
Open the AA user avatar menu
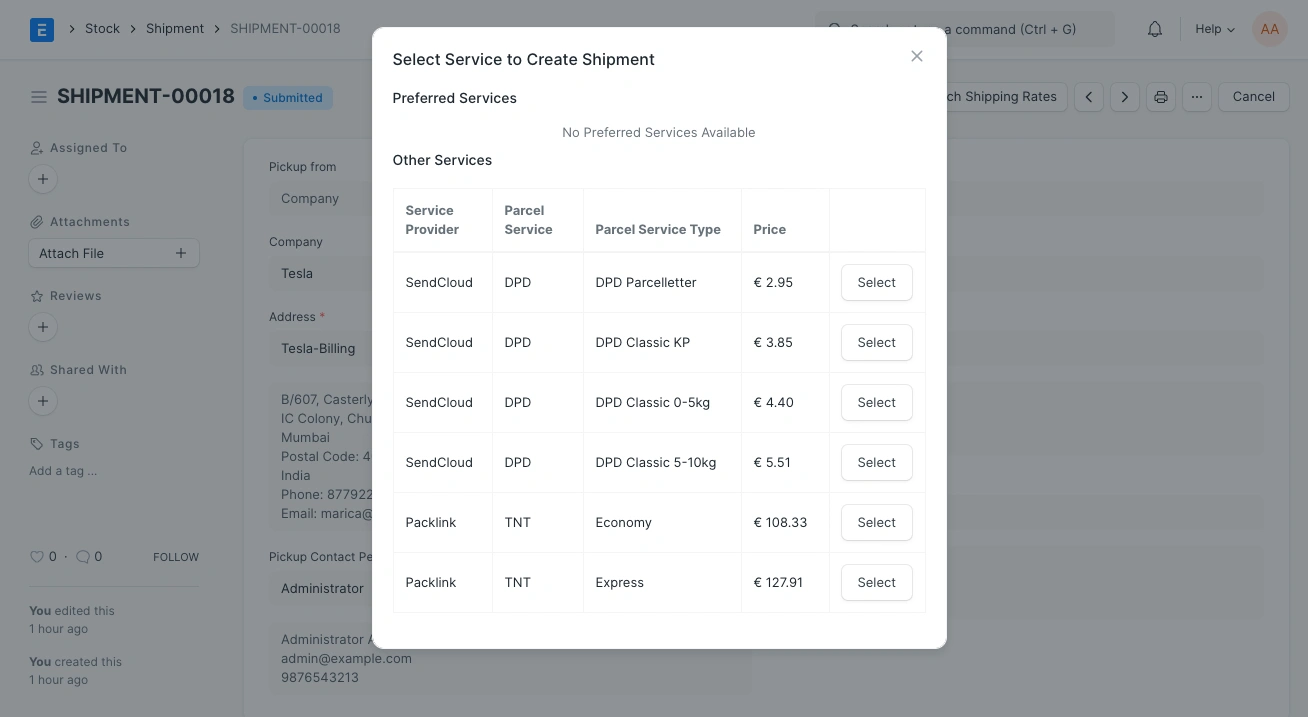click(x=1269, y=29)
